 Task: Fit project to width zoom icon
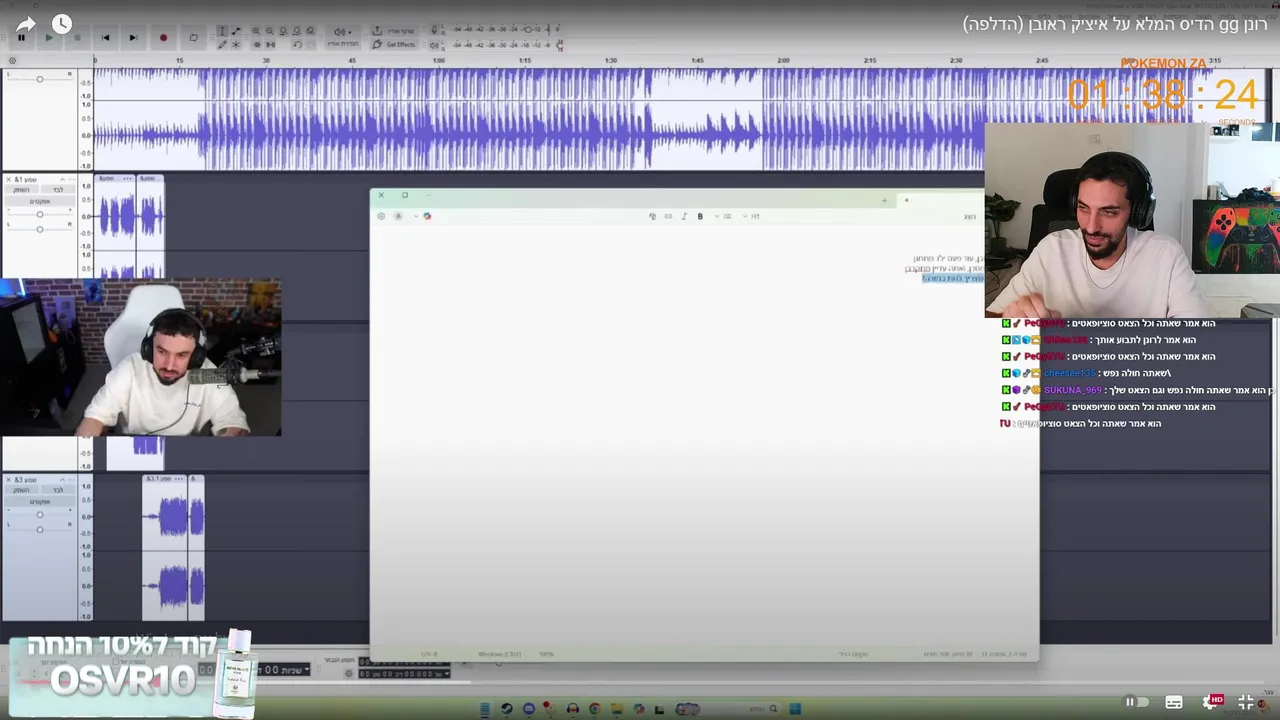(296, 31)
